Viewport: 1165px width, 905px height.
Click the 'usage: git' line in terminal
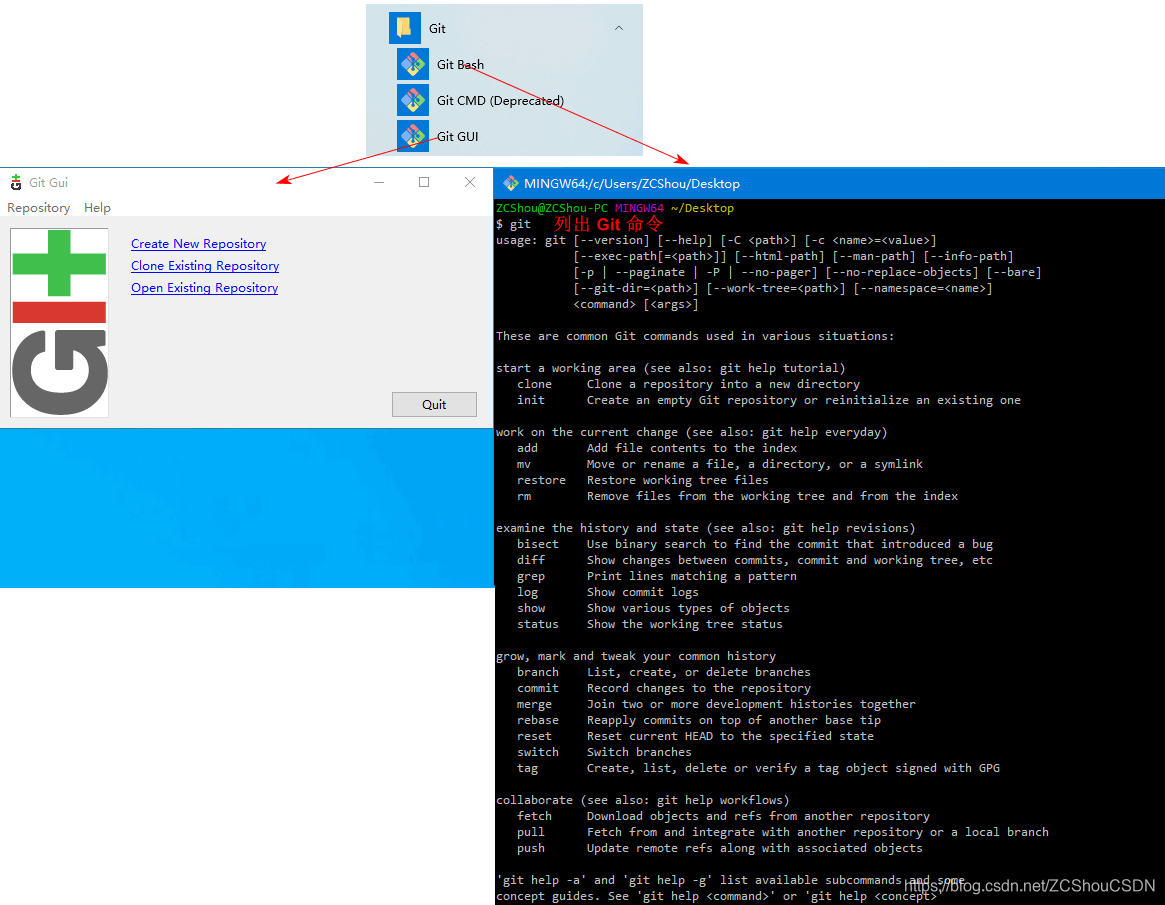pos(716,240)
